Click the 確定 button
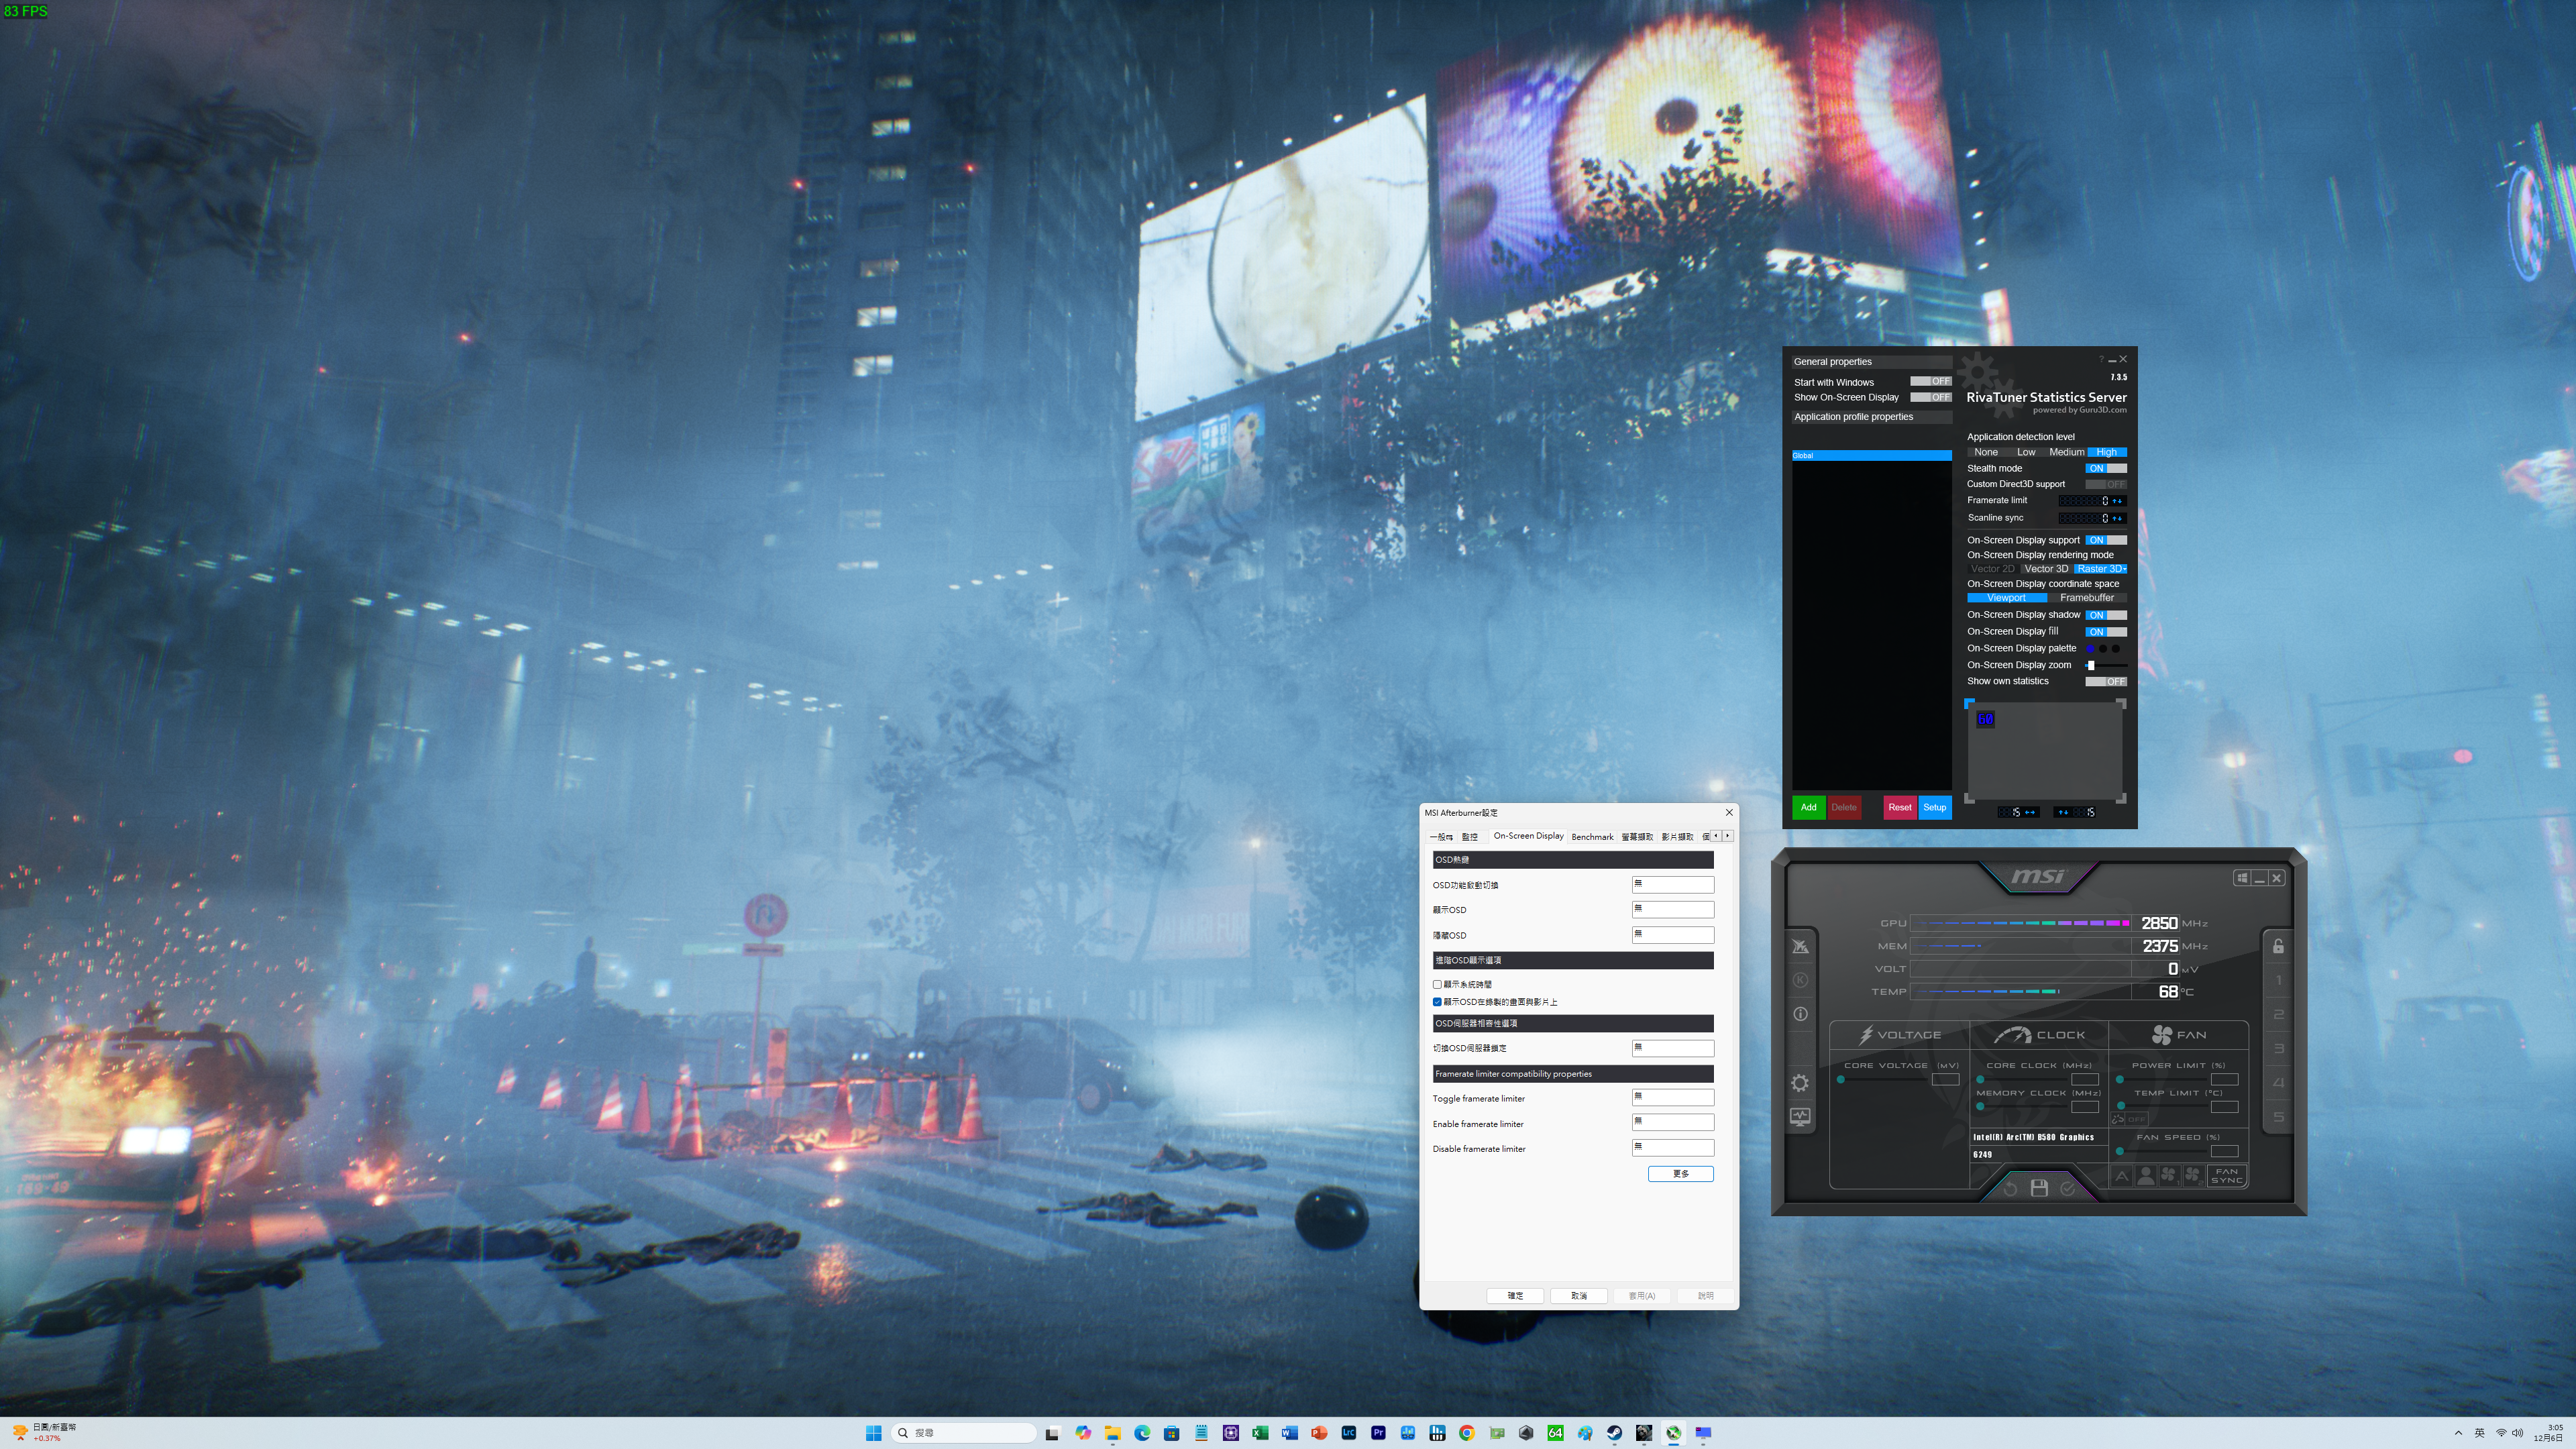2576x1449 pixels. click(x=1515, y=1296)
